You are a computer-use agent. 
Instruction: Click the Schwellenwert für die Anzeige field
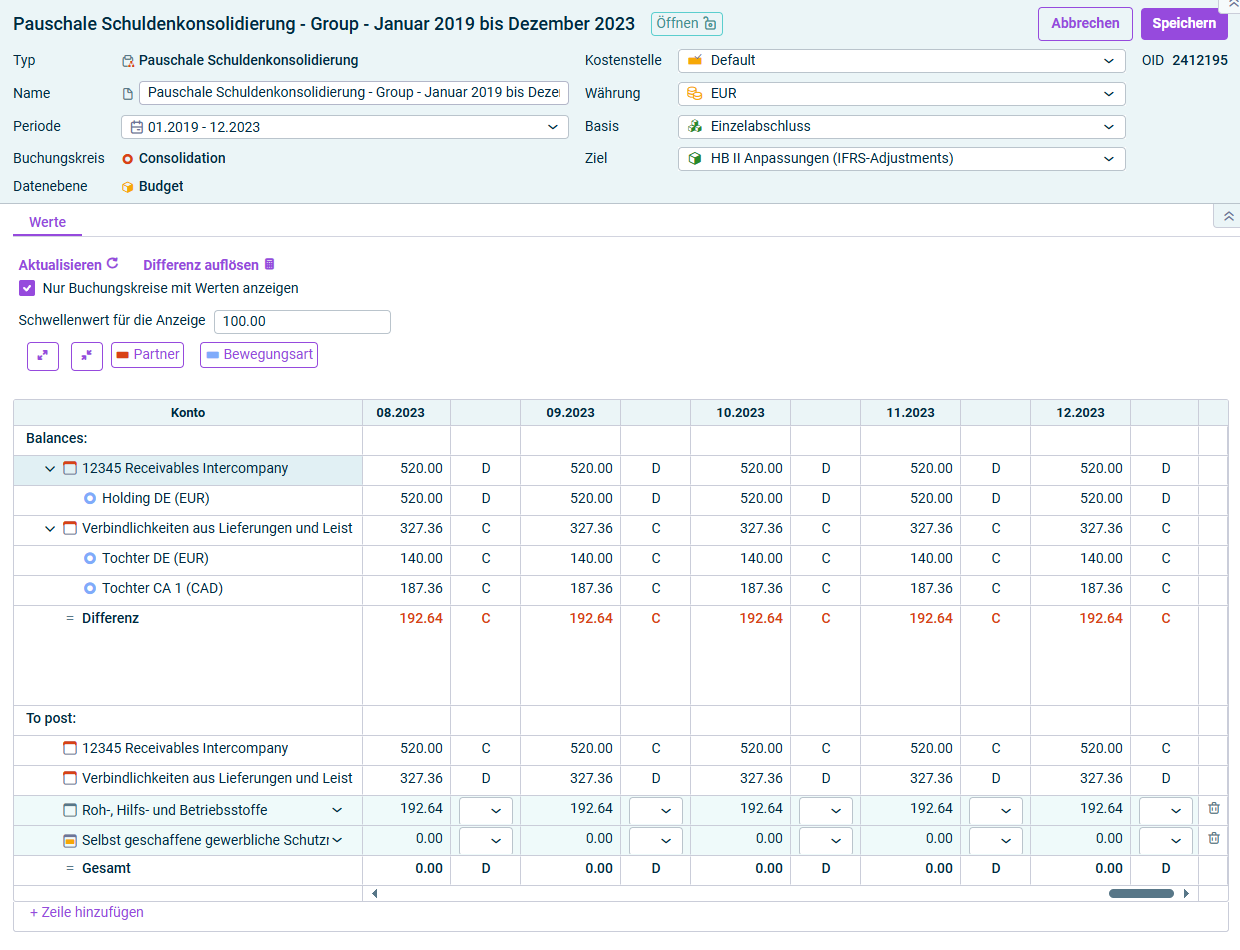click(x=302, y=322)
